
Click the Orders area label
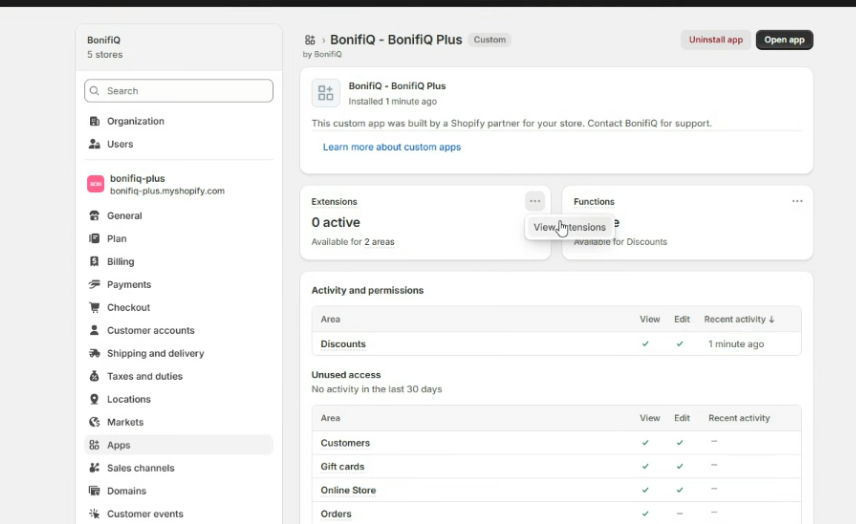[336, 514]
